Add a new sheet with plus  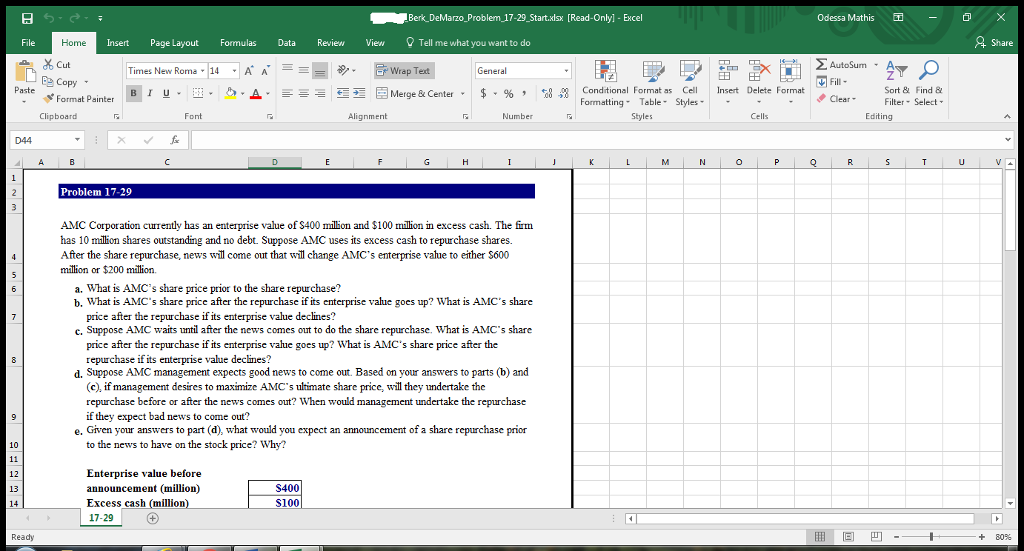pyautogui.click(x=153, y=518)
